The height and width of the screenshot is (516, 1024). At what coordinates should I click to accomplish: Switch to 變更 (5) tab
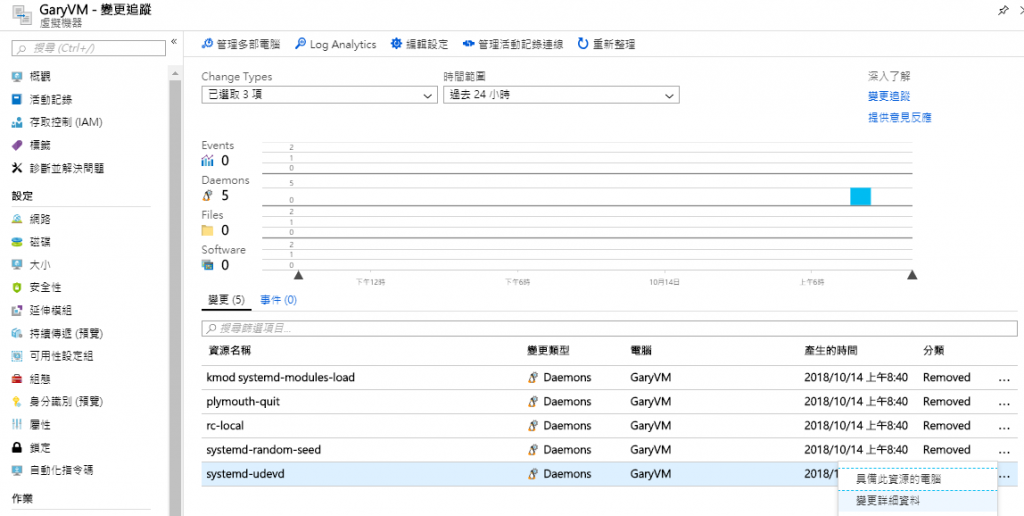[x=226, y=300]
